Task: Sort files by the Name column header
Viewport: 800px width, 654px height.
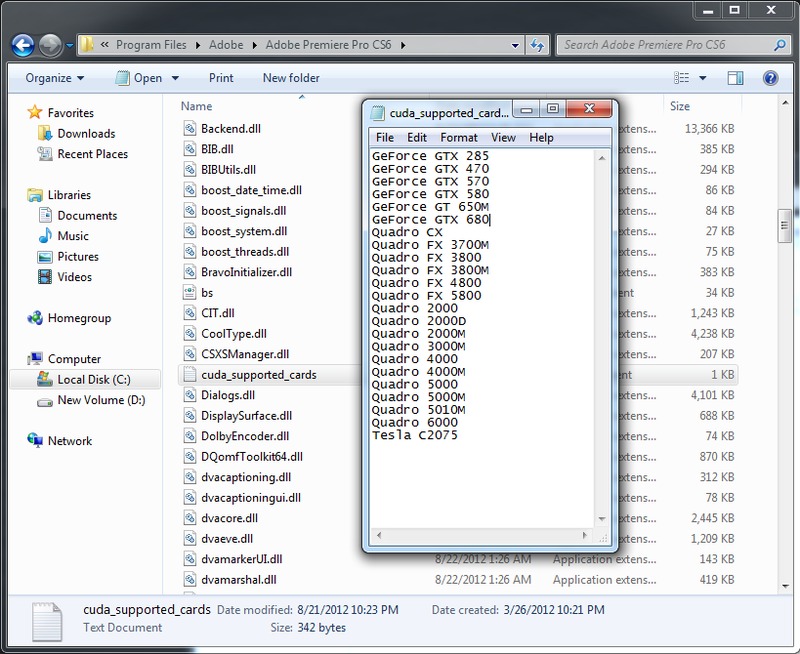Action: pos(197,106)
